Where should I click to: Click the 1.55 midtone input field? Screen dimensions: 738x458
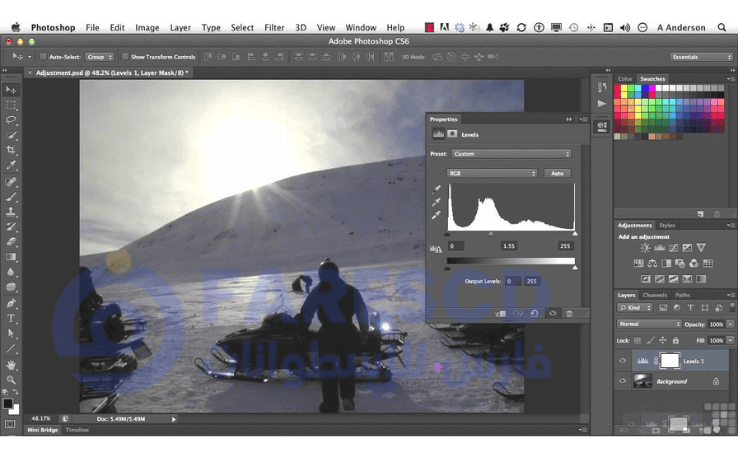509,246
